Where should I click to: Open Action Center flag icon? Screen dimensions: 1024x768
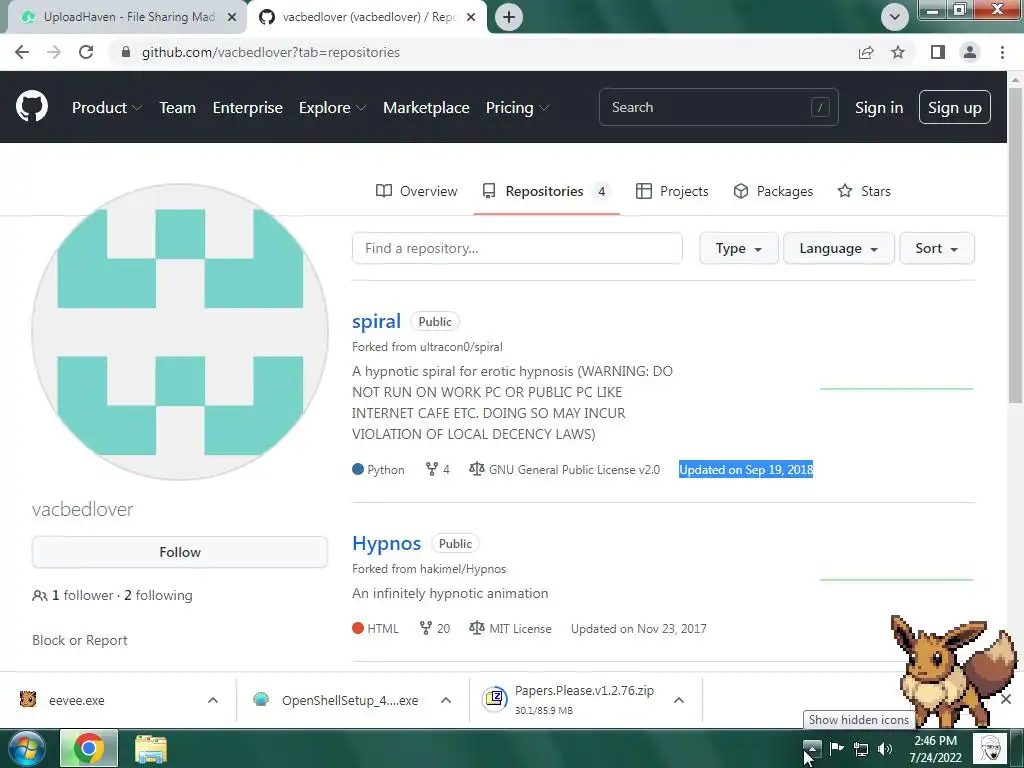coord(837,748)
